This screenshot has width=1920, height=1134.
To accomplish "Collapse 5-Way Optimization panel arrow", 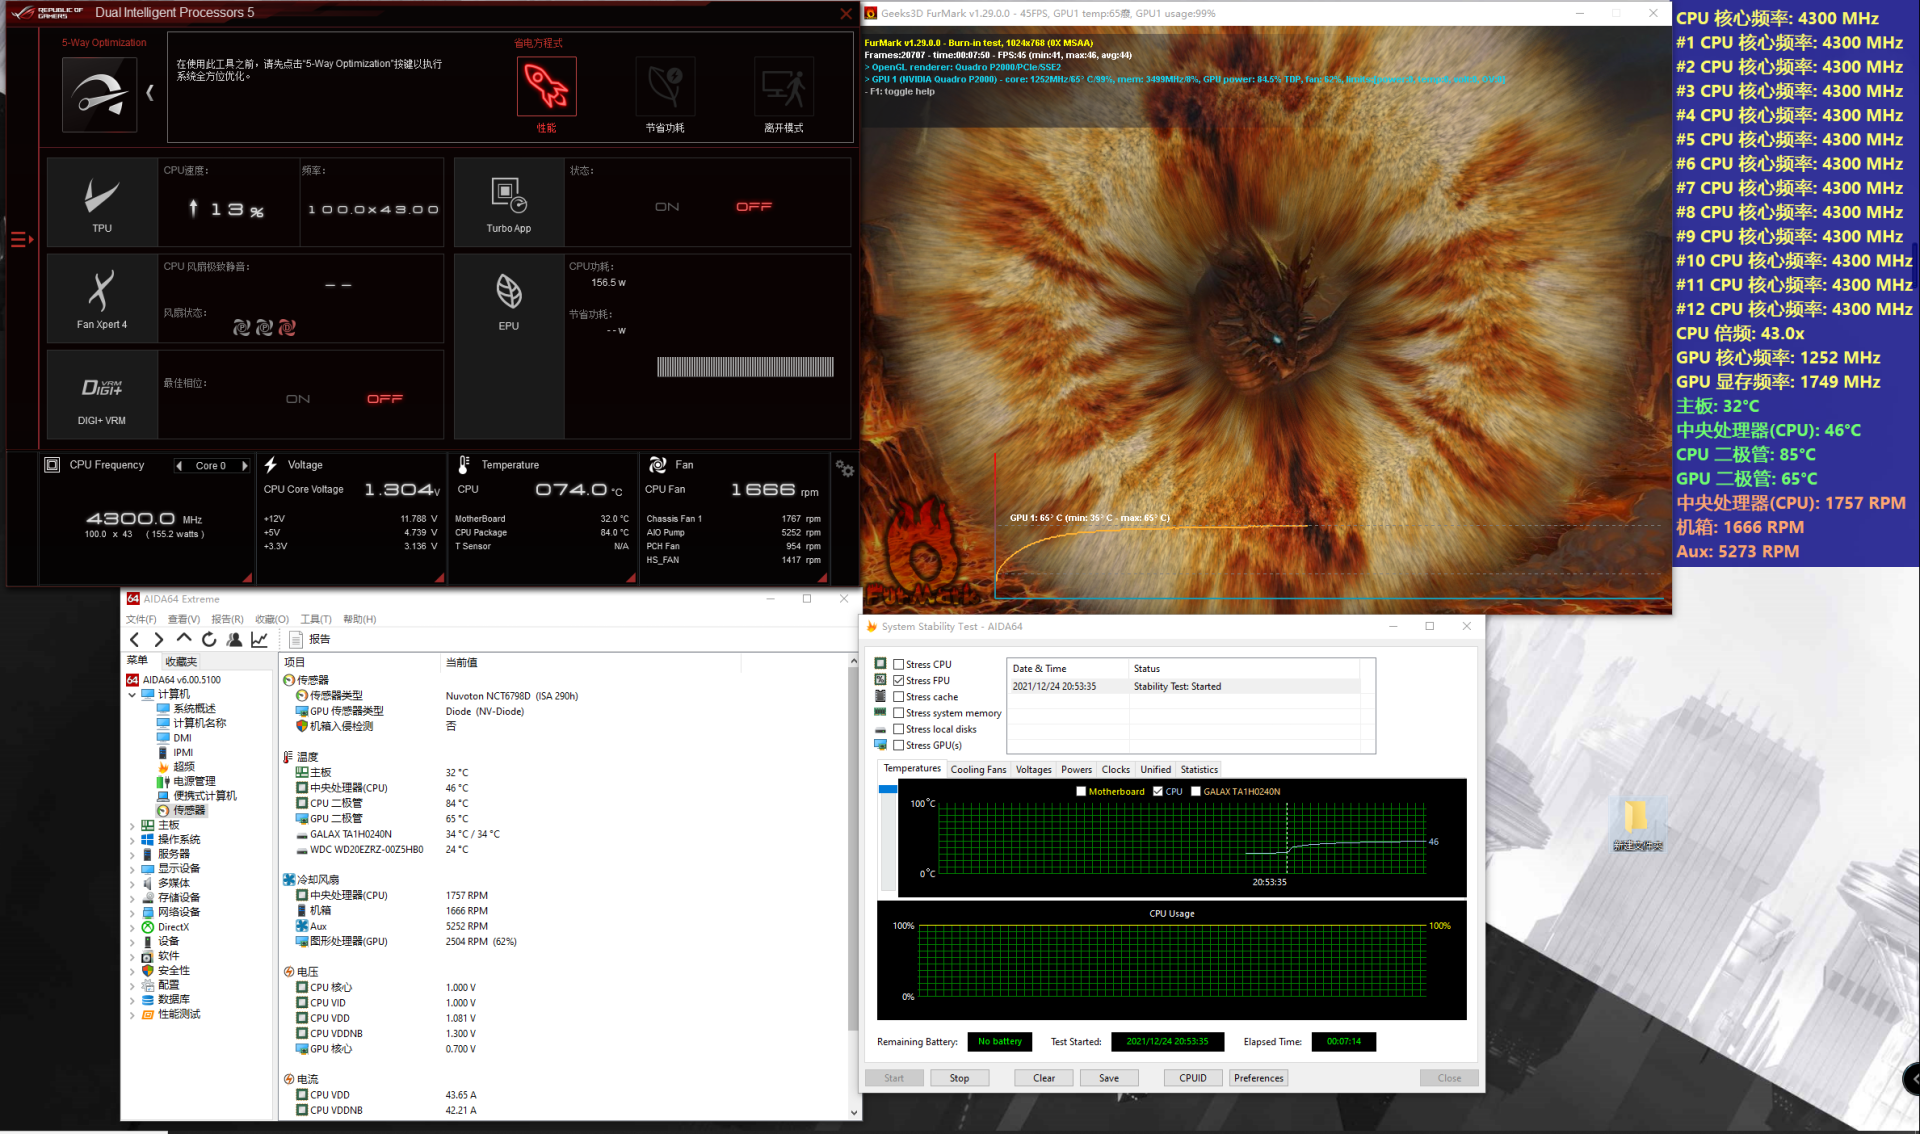I will (x=150, y=93).
